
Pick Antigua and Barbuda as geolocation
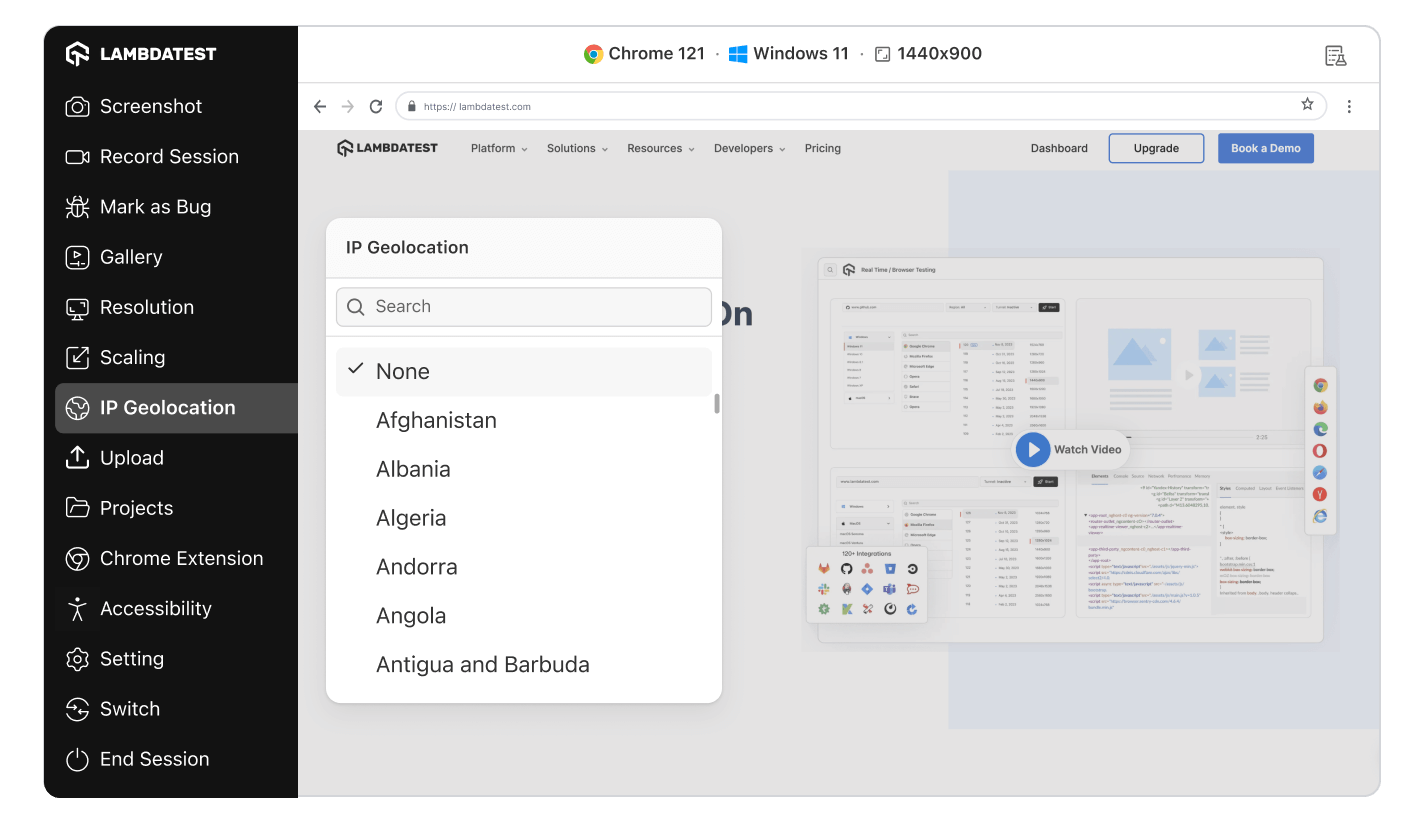pyautogui.click(x=482, y=664)
